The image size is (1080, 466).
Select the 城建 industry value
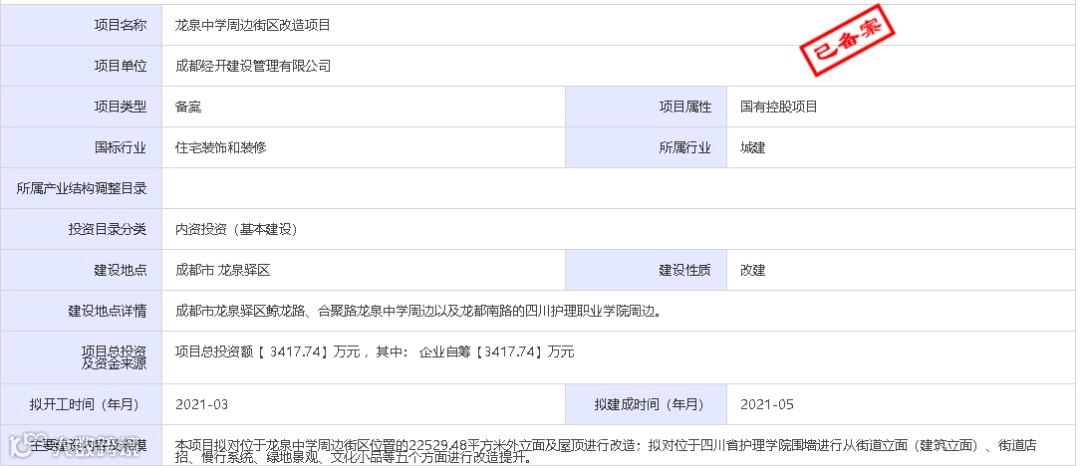[752, 148]
